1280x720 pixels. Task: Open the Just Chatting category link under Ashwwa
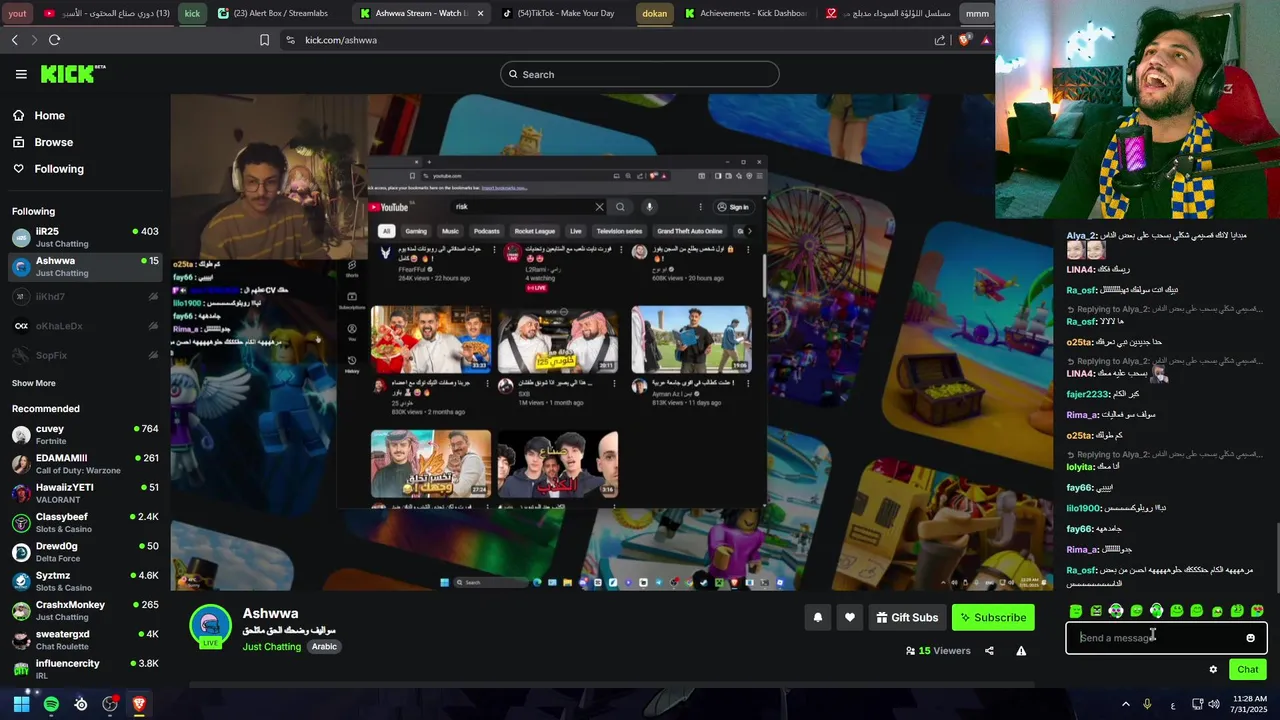coord(272,647)
